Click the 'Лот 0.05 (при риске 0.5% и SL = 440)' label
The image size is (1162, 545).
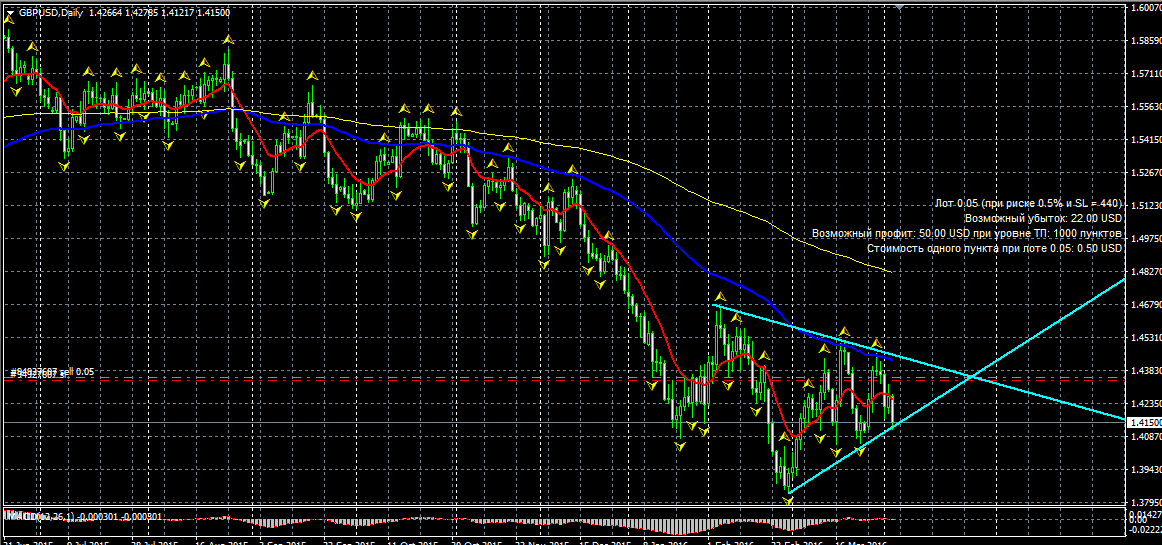point(1029,203)
